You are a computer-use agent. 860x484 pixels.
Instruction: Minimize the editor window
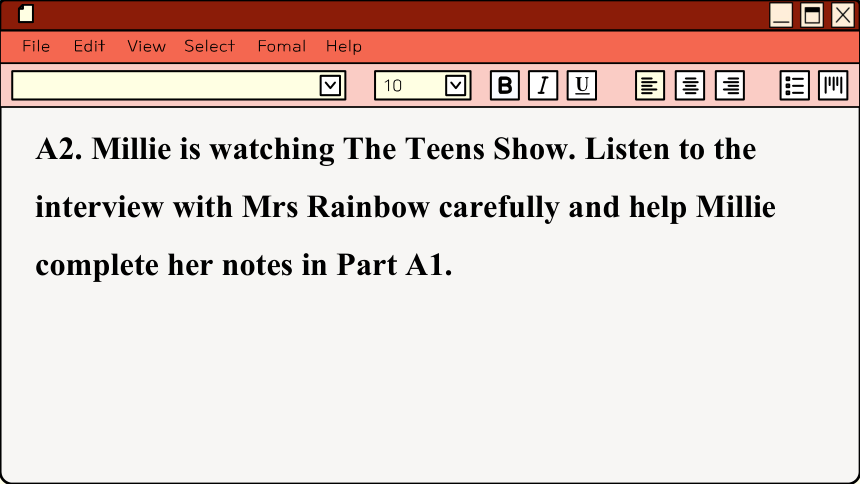(781, 15)
